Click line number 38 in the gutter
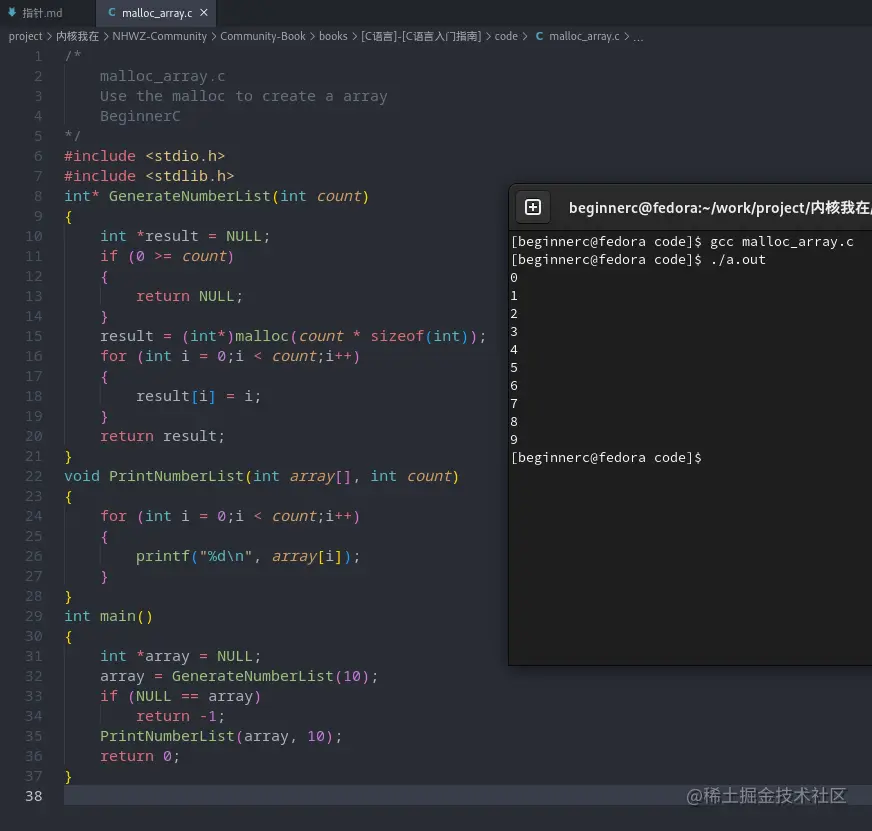 pos(33,796)
